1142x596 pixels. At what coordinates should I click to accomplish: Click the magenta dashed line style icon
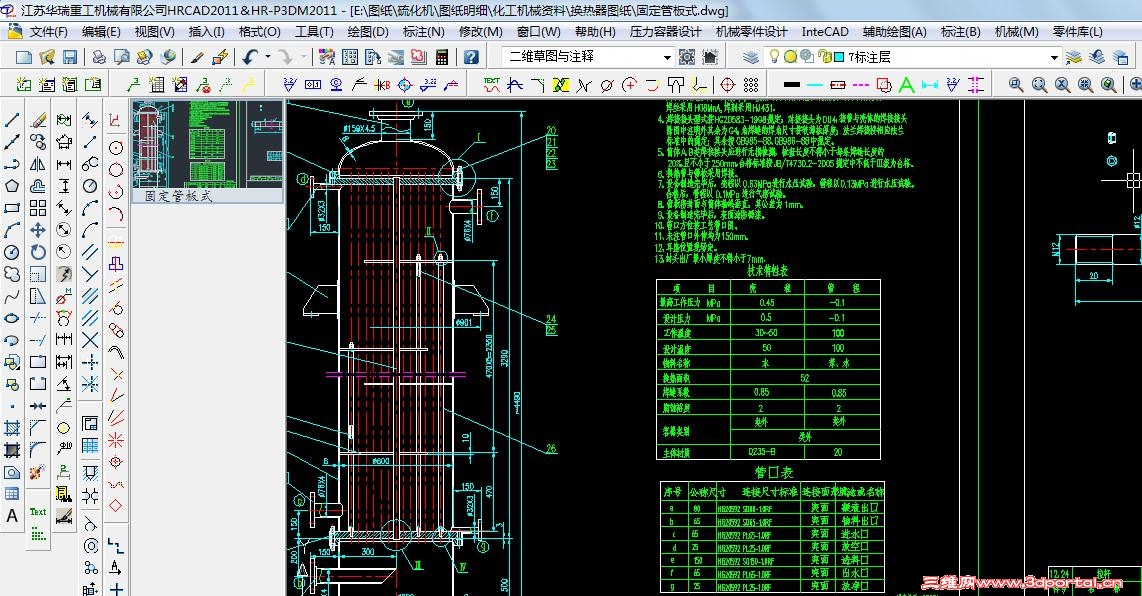tap(860, 85)
